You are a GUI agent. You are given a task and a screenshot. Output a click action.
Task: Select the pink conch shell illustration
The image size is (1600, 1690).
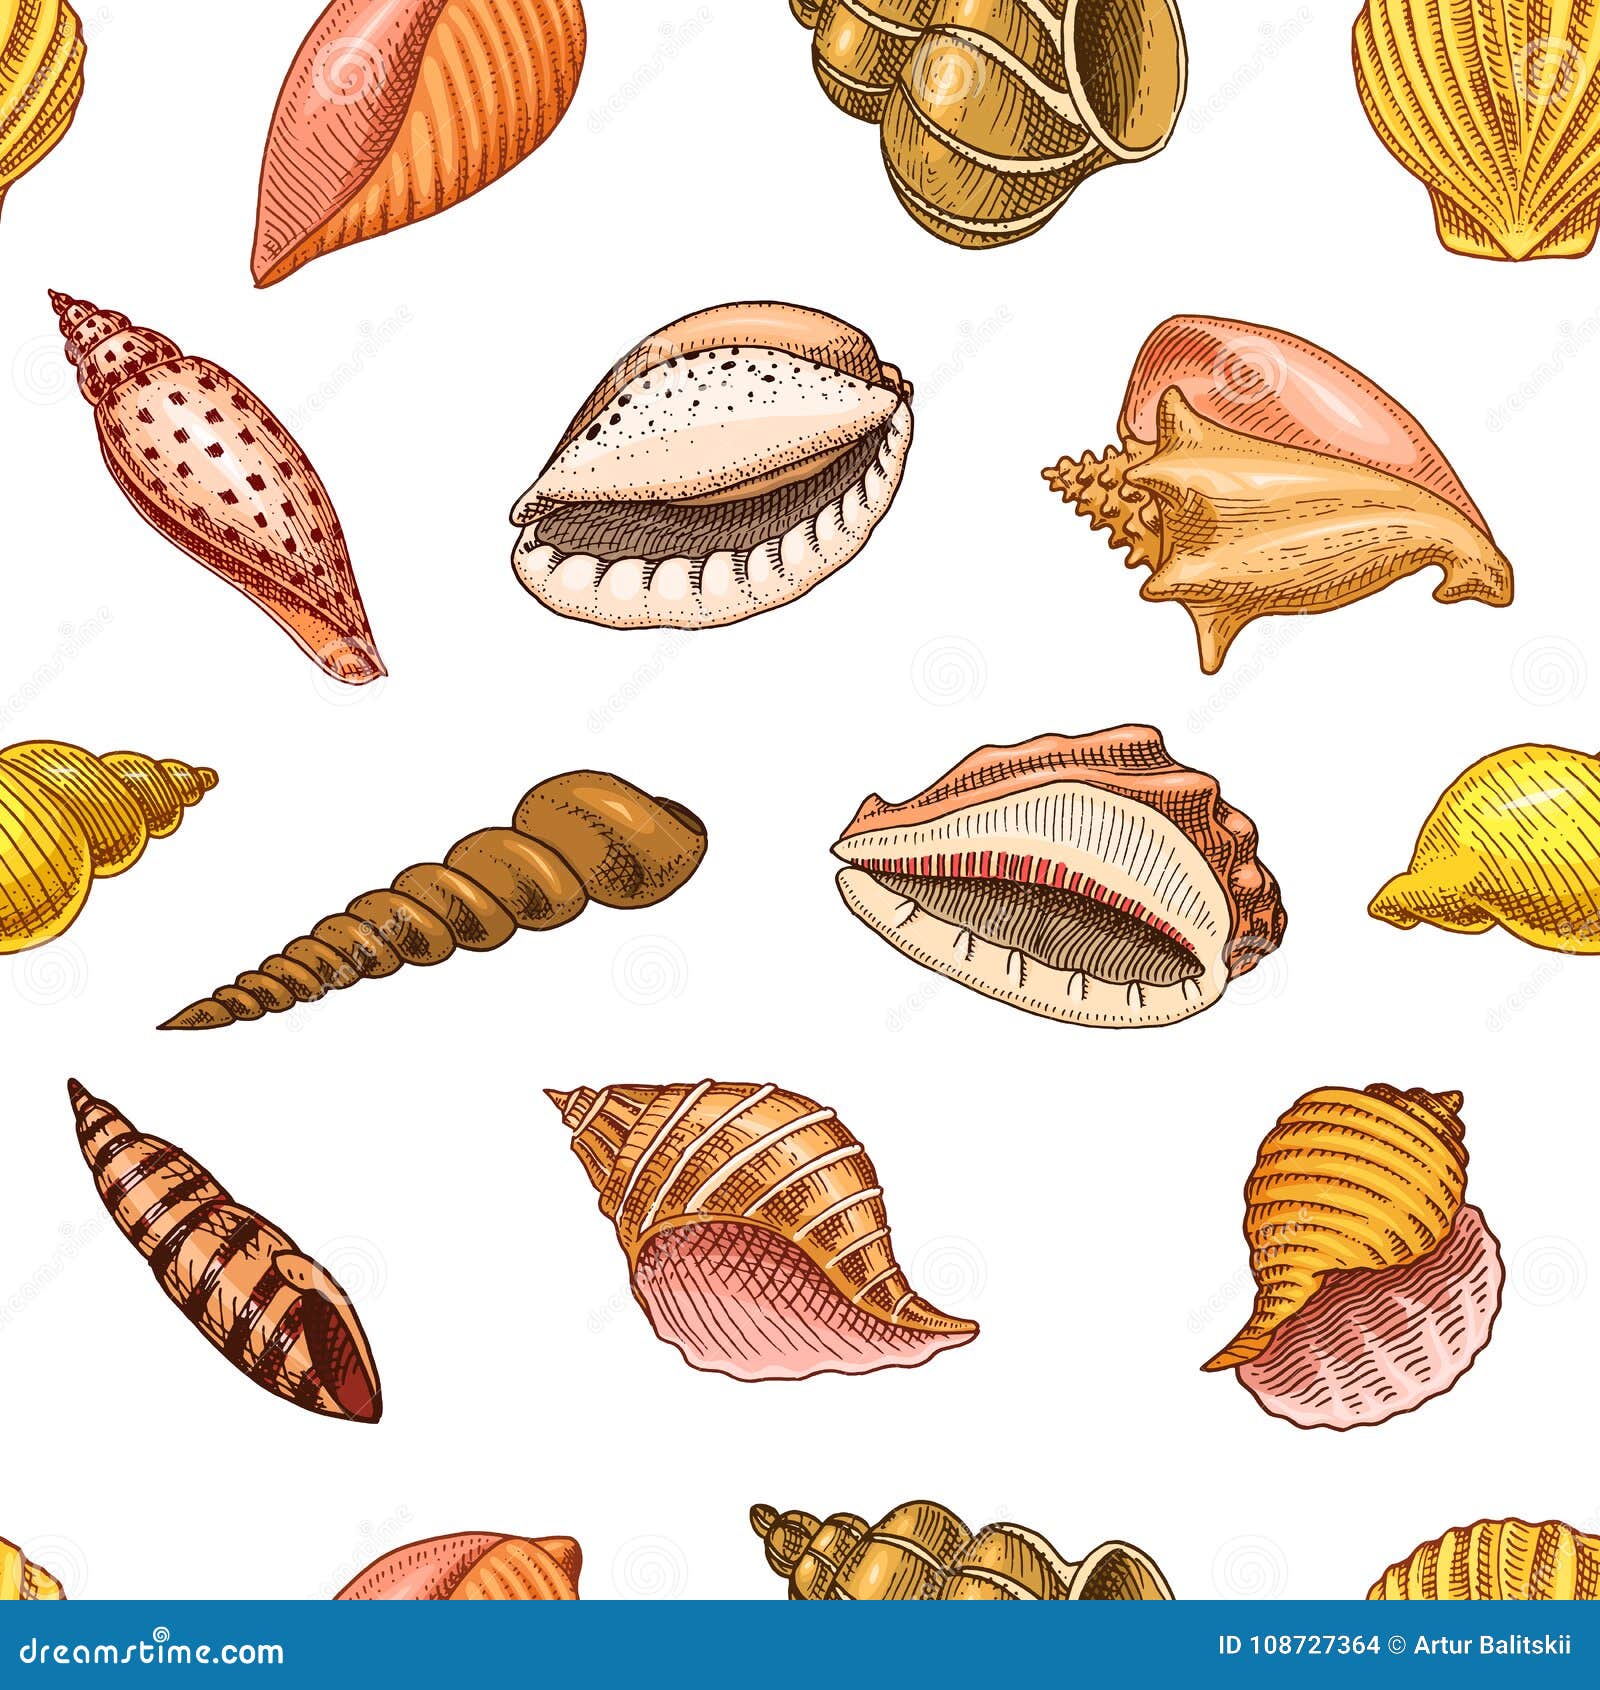tap(1270, 490)
